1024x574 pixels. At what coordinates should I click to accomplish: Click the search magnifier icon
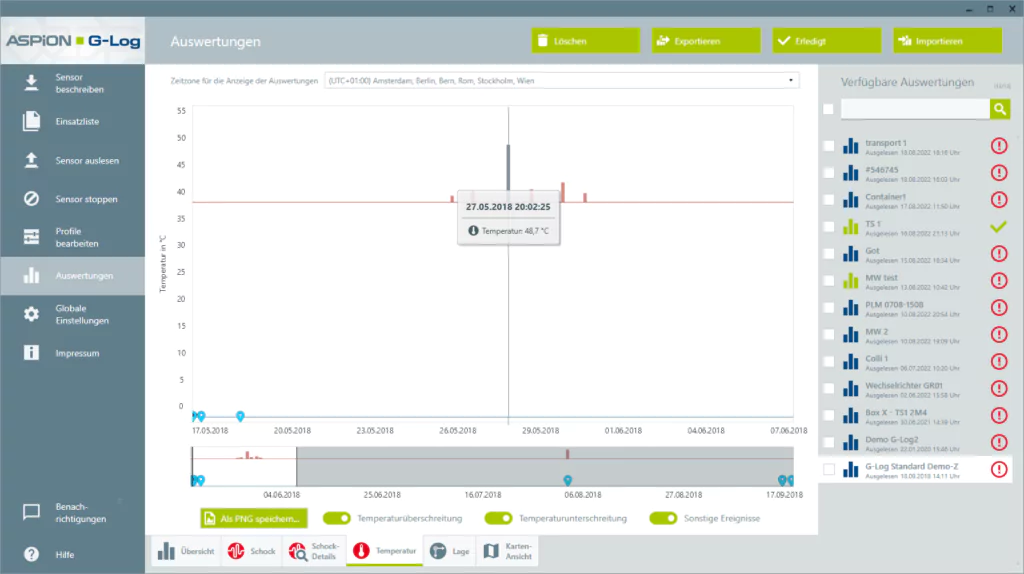point(999,109)
